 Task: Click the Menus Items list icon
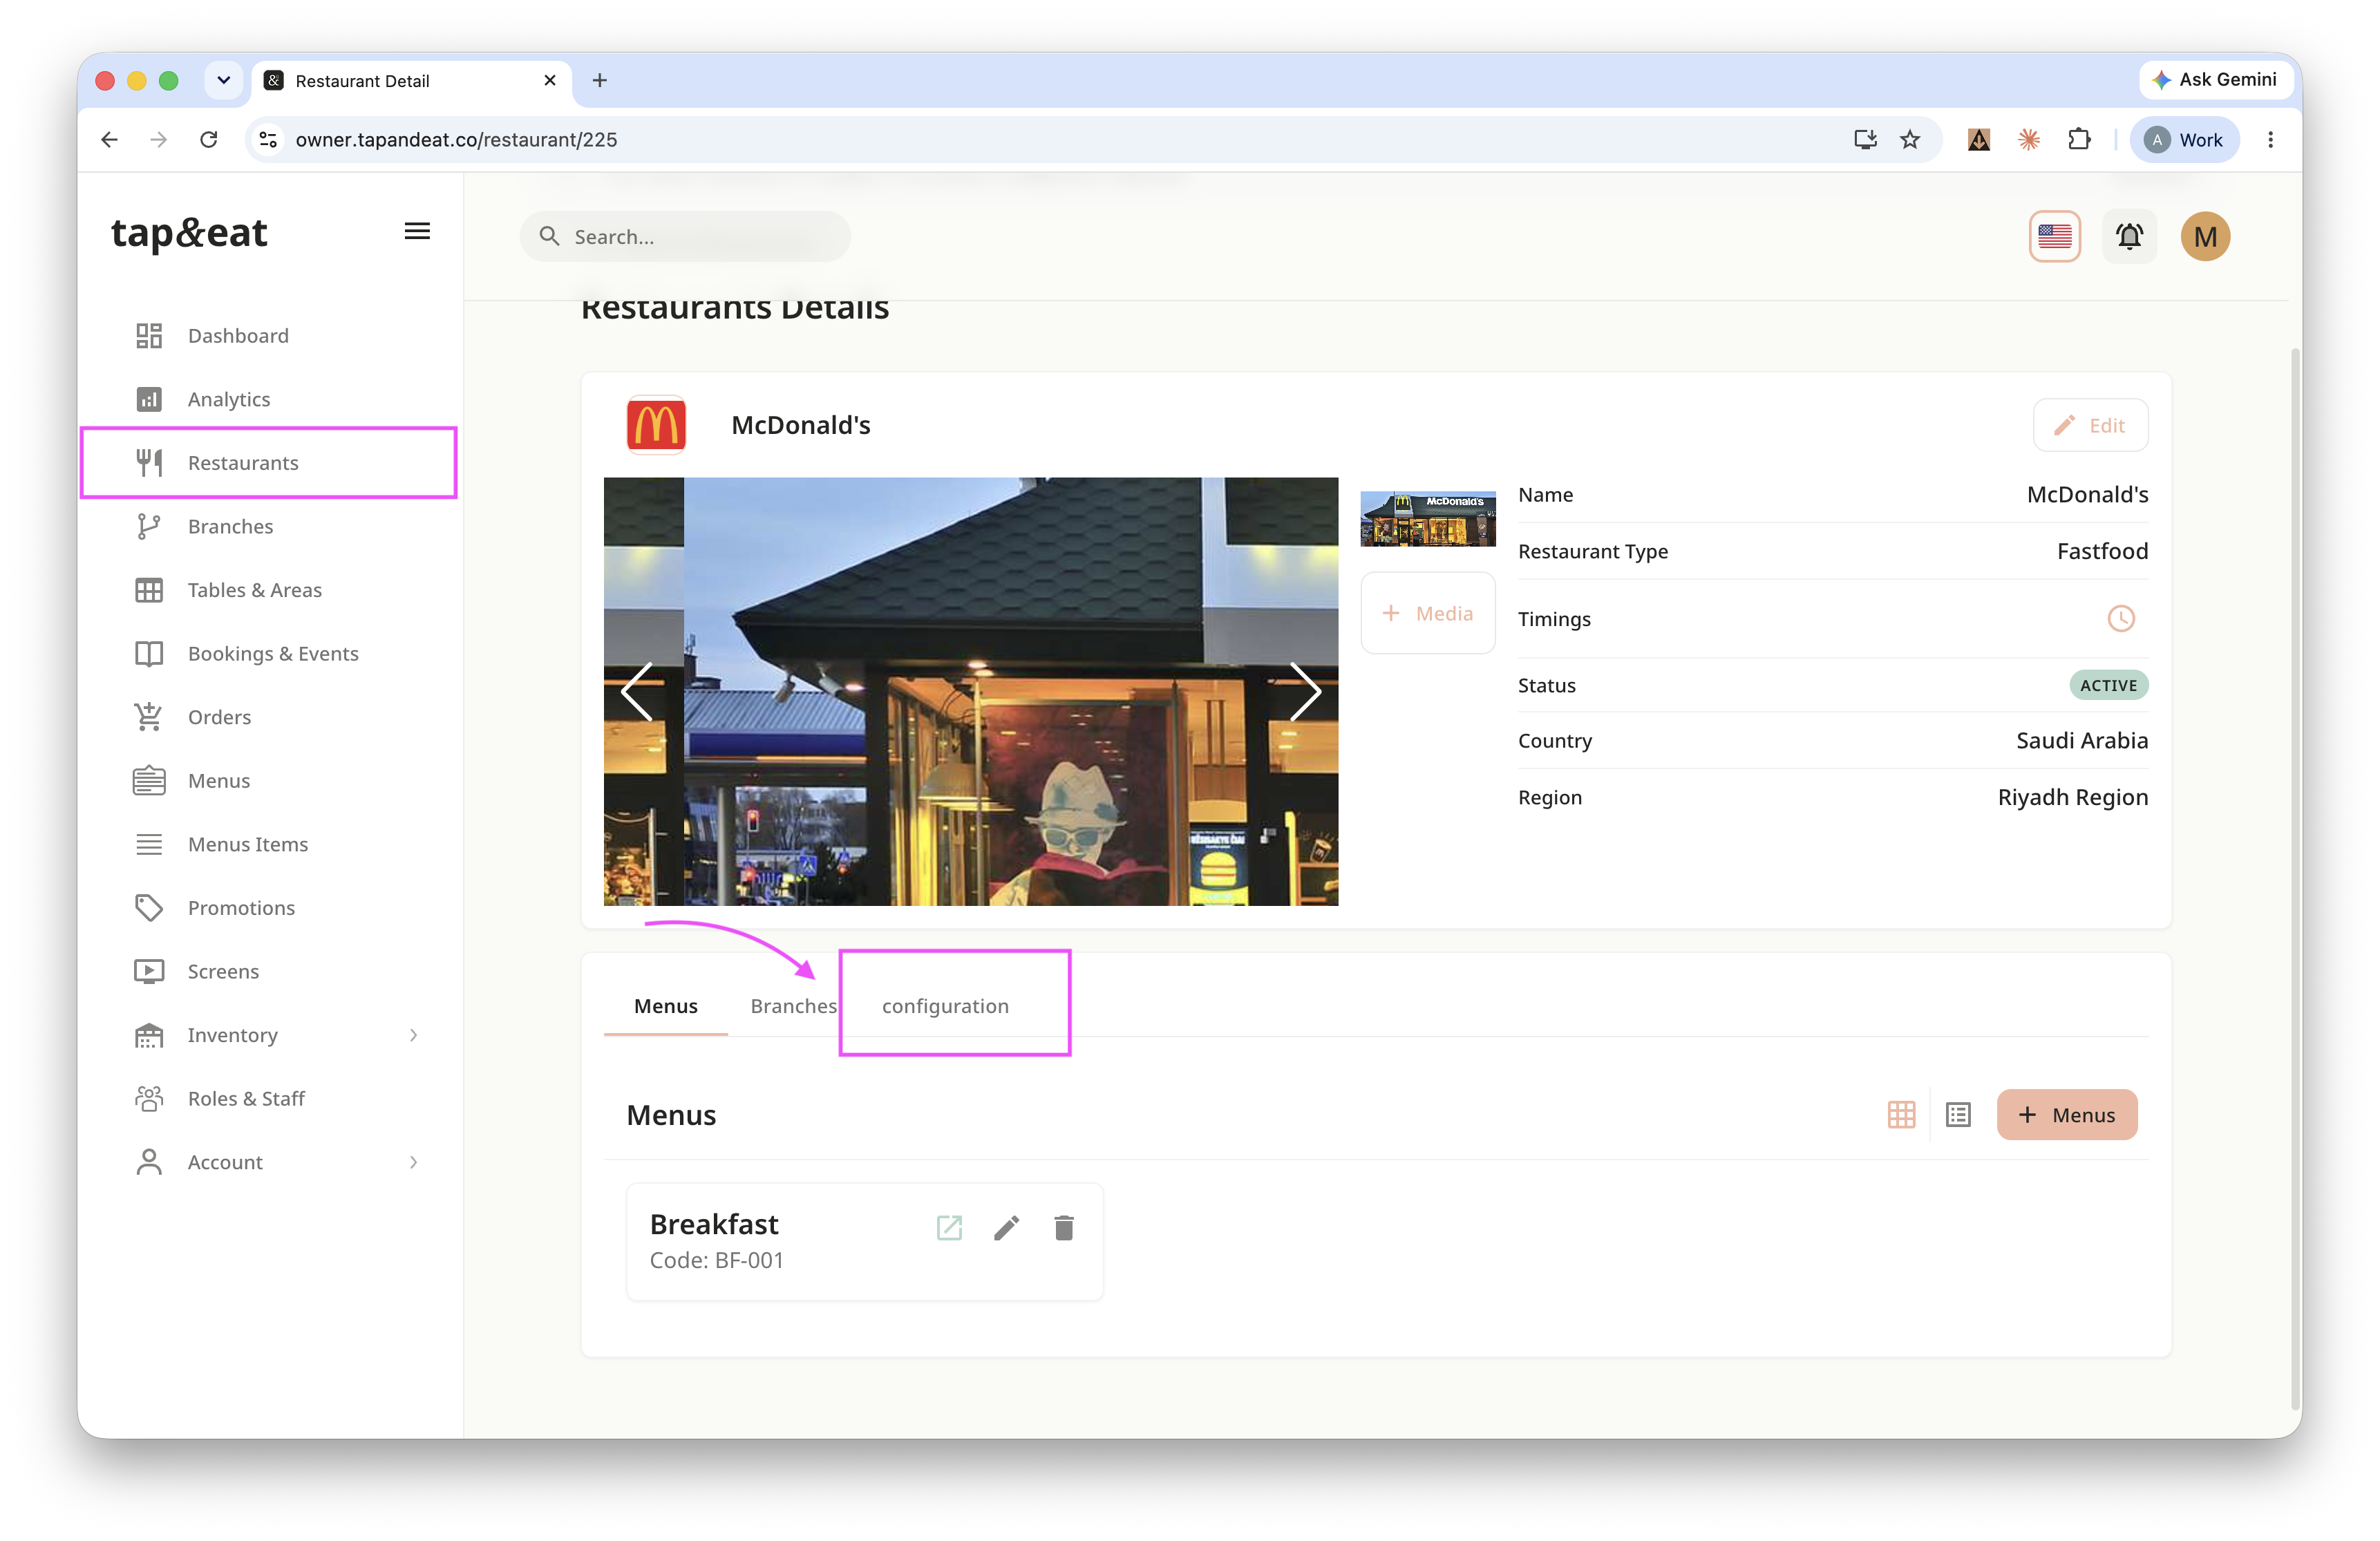point(149,844)
